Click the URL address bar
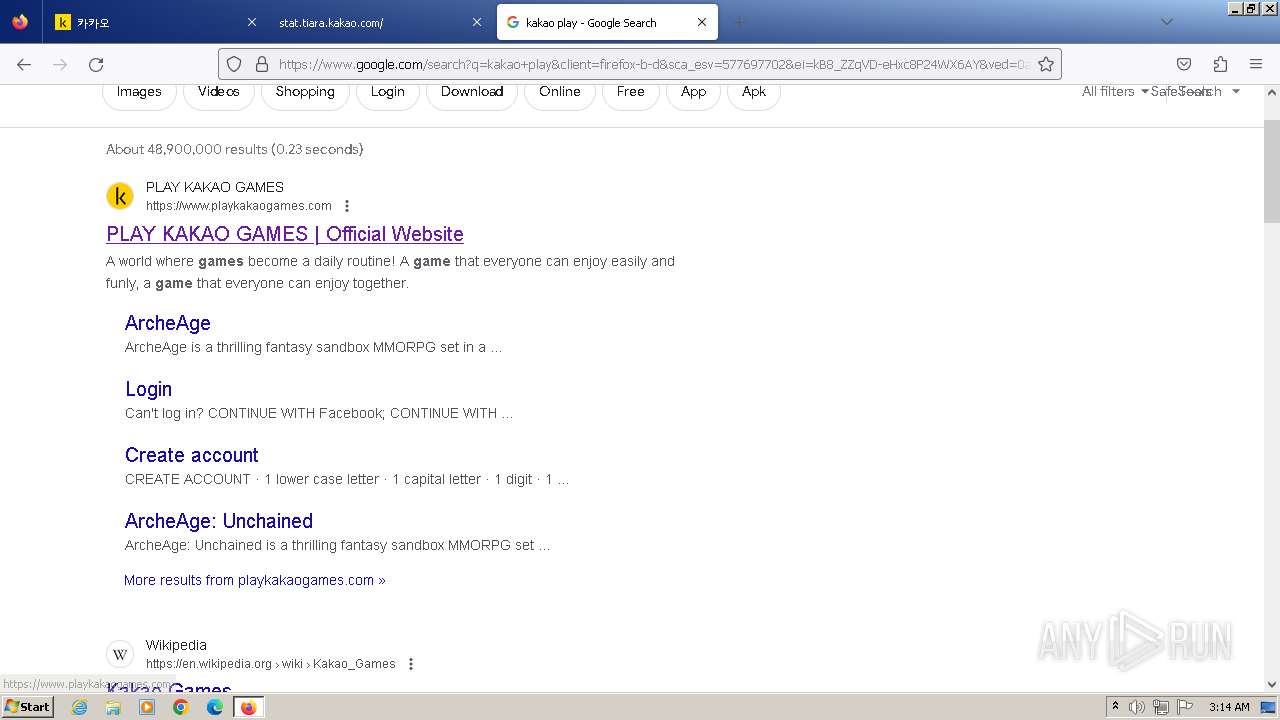This screenshot has width=1280, height=720. 640,64
